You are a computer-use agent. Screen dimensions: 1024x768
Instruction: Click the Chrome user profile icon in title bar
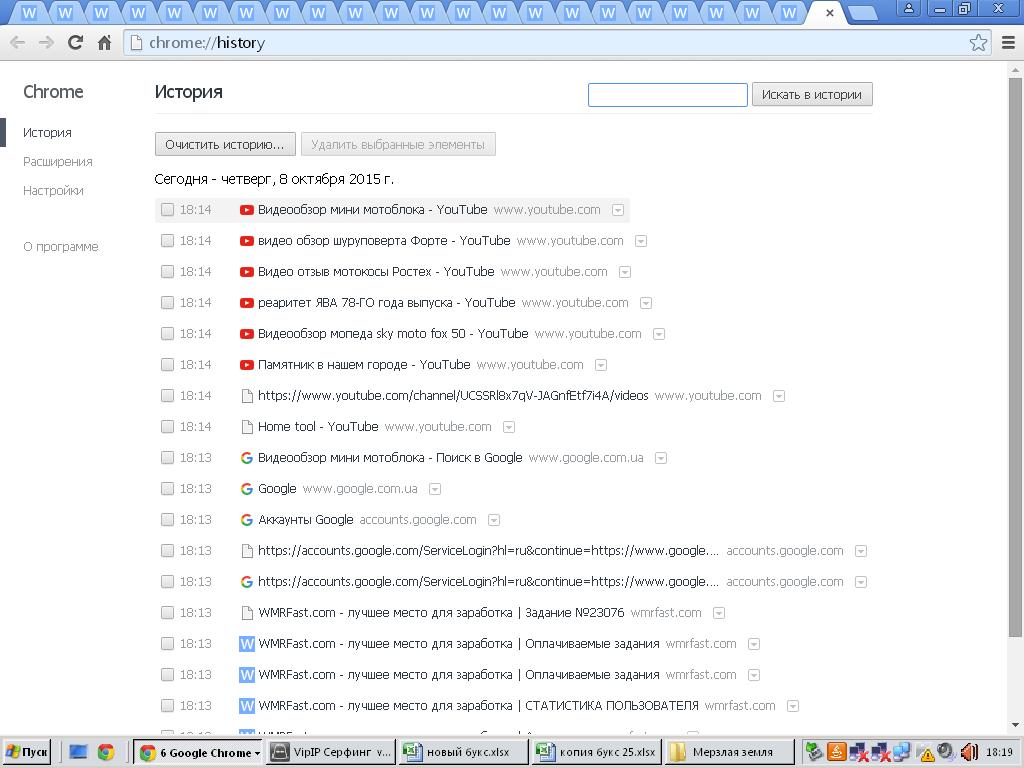pyautogui.click(x=908, y=9)
